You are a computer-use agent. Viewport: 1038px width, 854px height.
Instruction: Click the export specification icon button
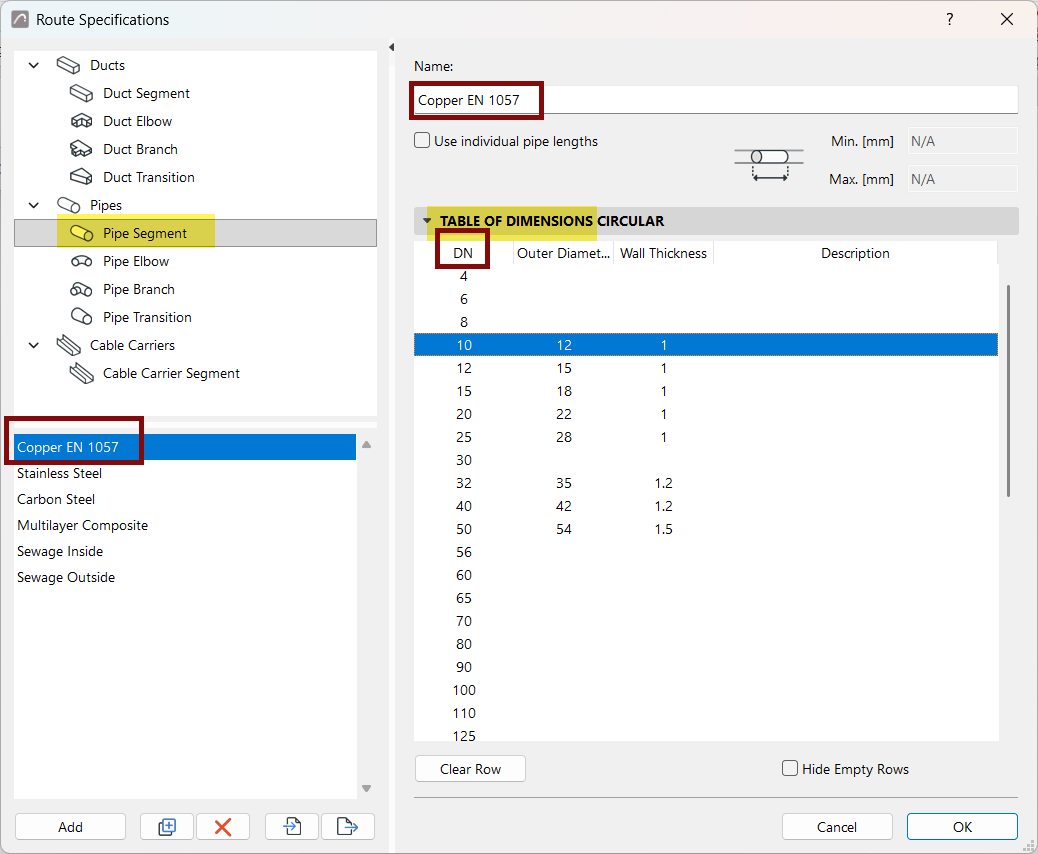point(348,826)
